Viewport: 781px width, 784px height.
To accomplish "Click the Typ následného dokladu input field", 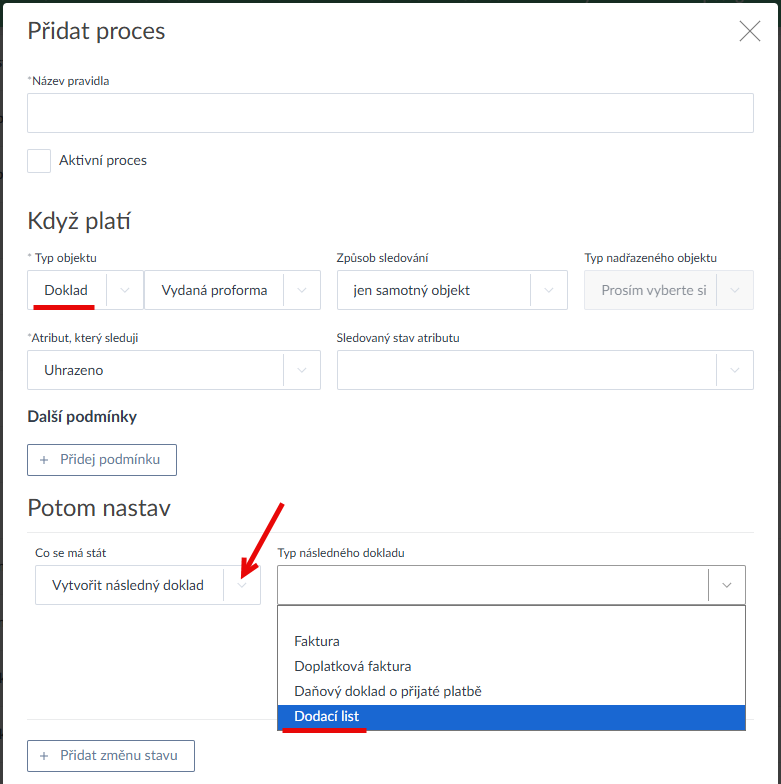I will pyautogui.click(x=492, y=585).
